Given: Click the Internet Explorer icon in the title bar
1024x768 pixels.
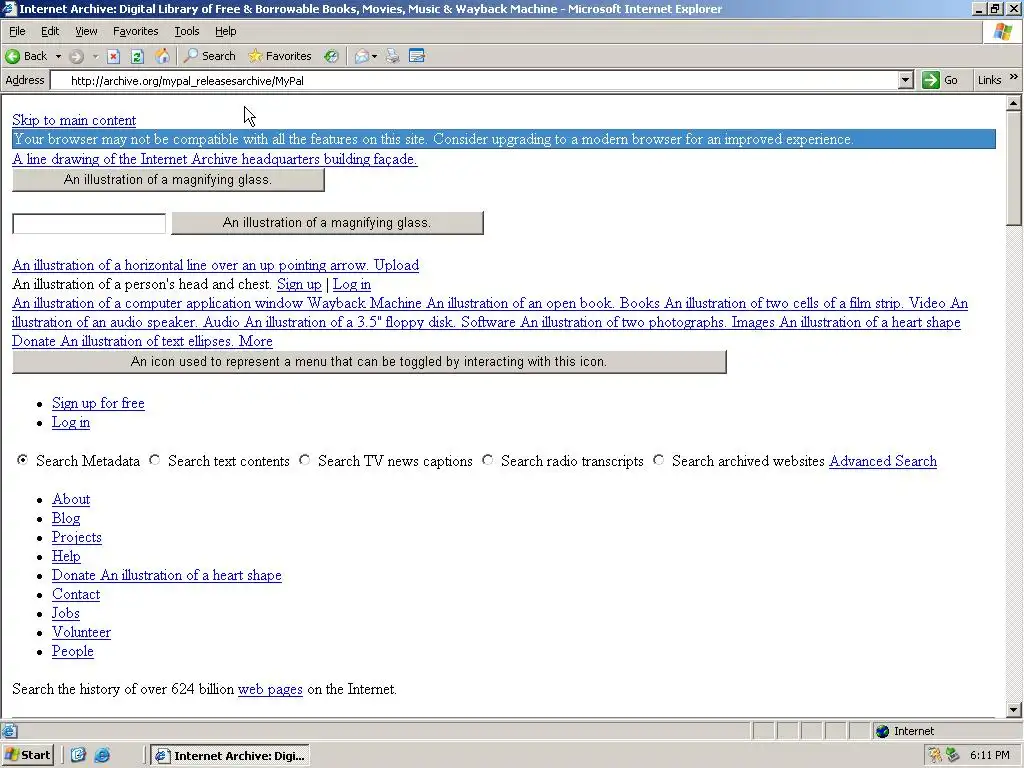Looking at the screenshot, I should point(9,8).
